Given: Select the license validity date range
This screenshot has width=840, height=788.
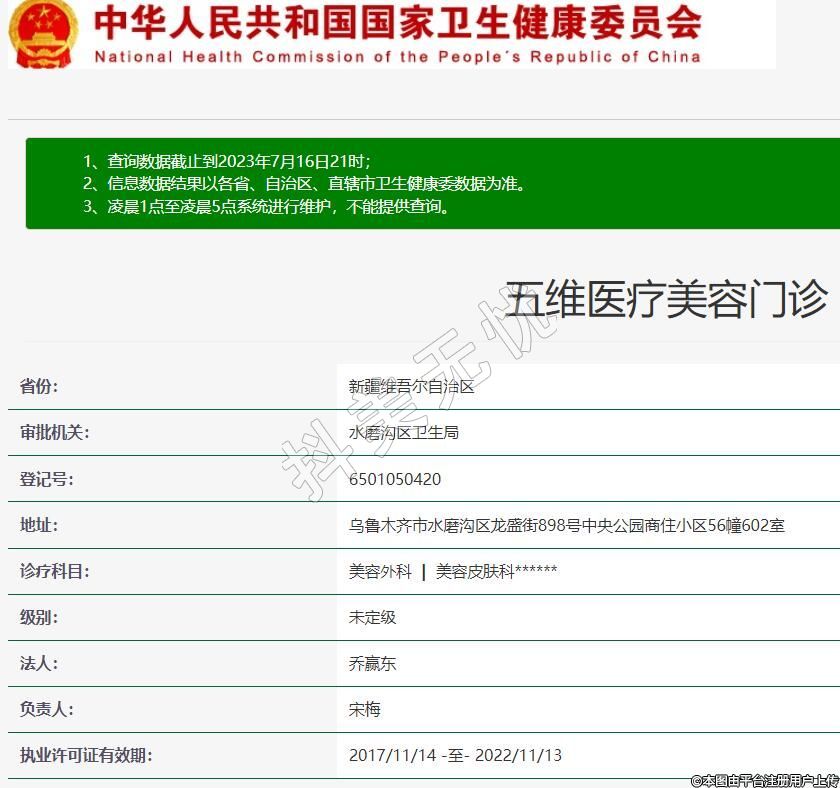Looking at the screenshot, I should pyautogui.click(x=455, y=755).
